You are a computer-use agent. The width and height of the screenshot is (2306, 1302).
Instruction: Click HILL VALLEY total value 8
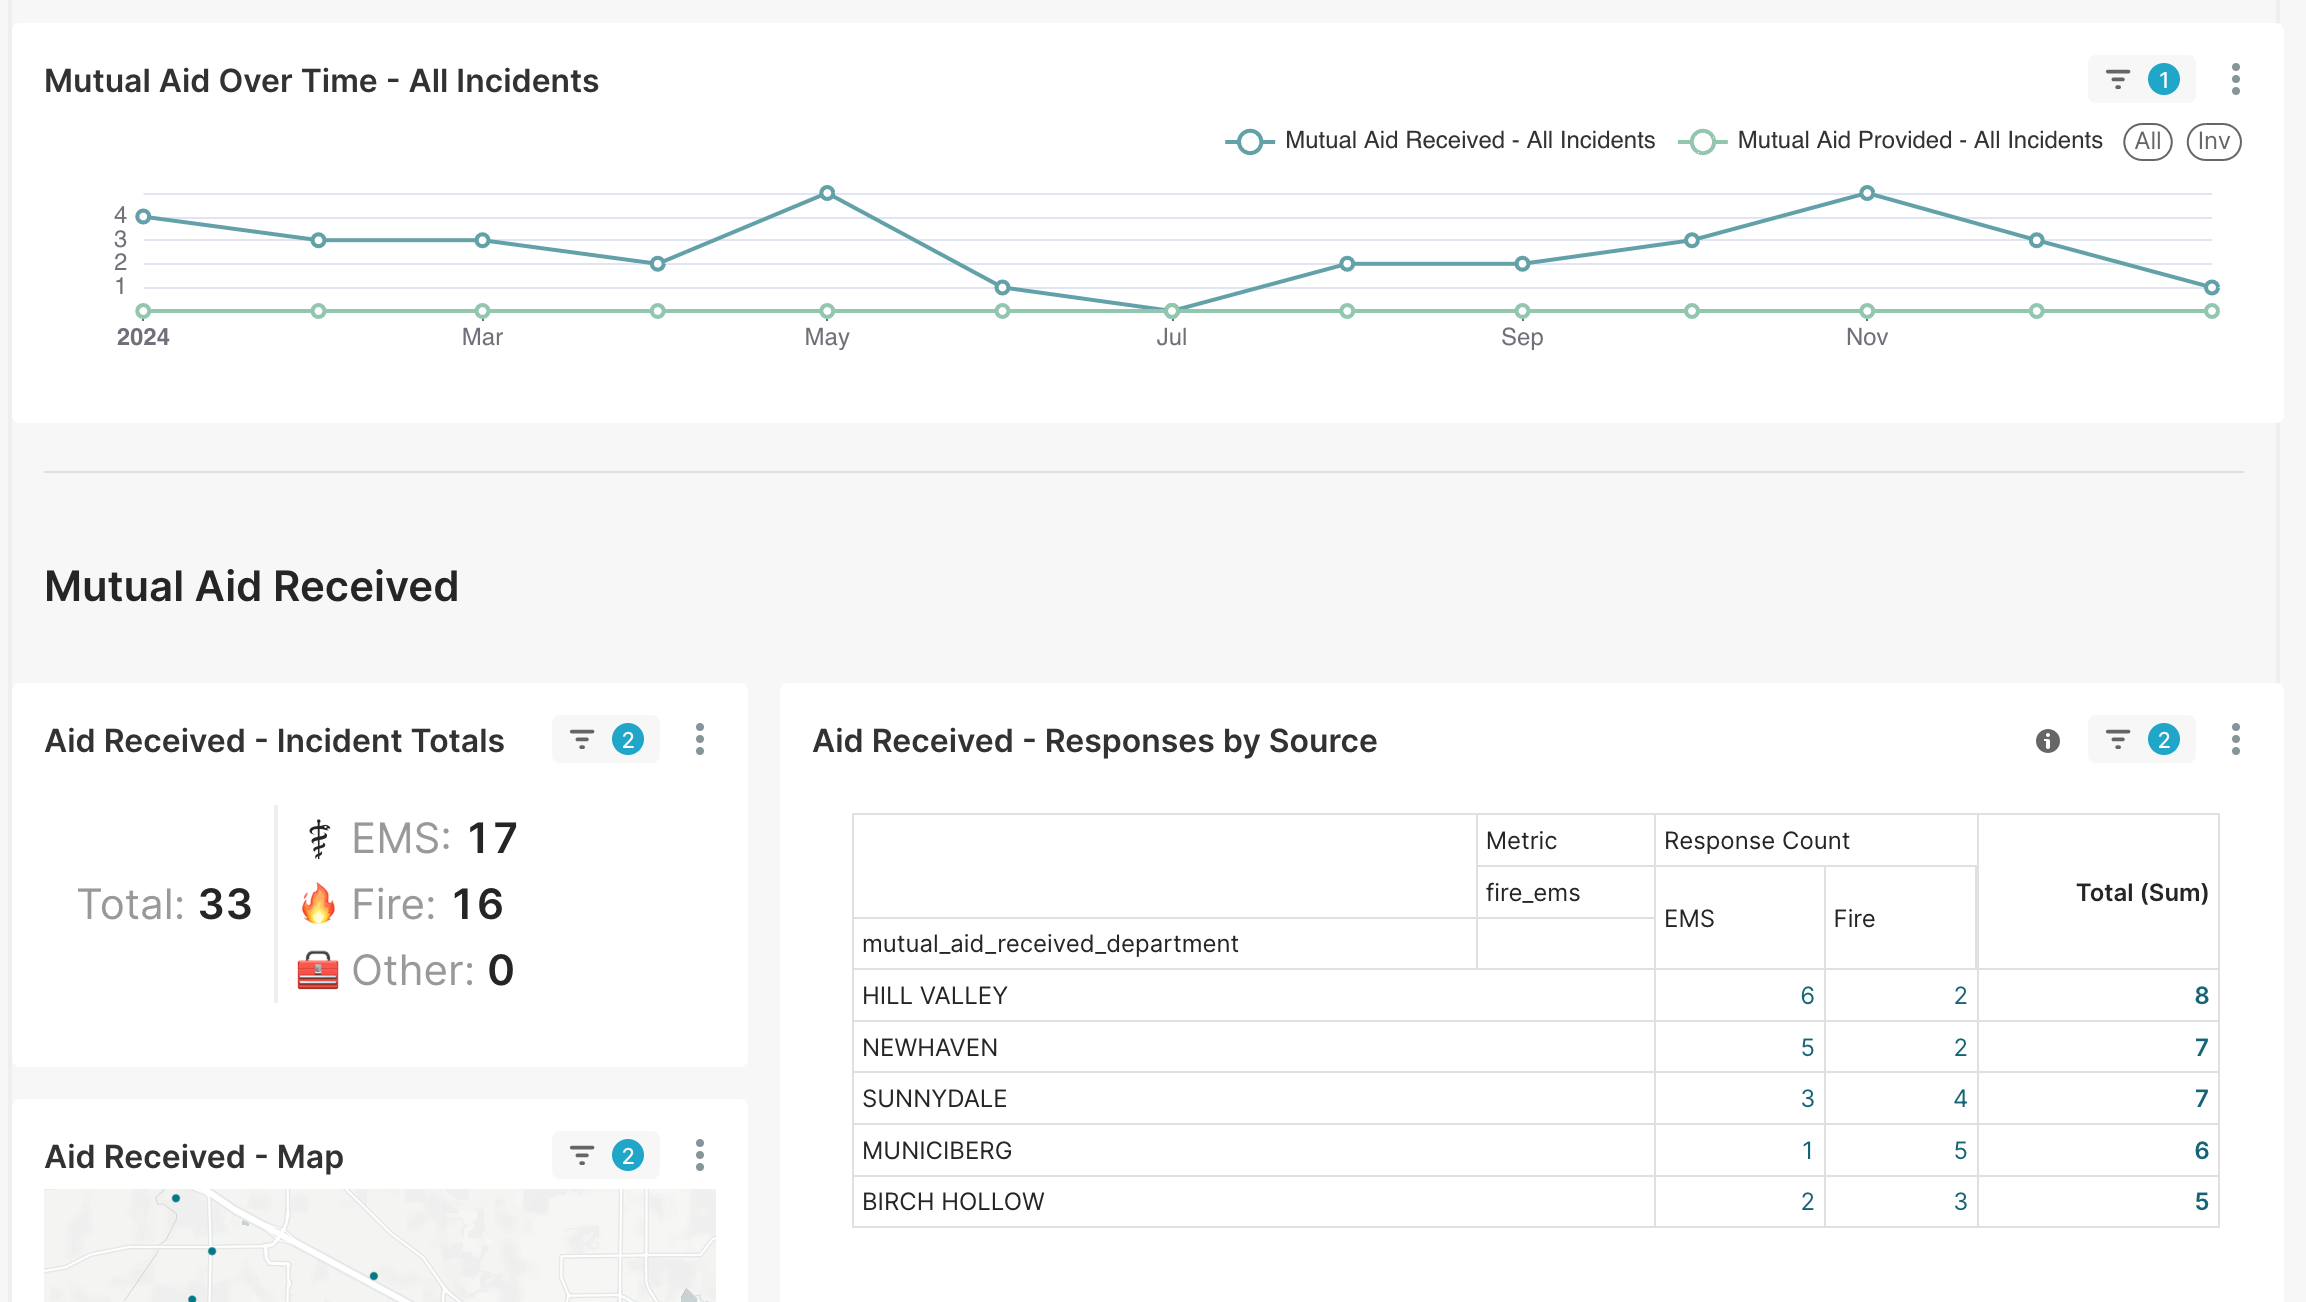(x=2201, y=996)
